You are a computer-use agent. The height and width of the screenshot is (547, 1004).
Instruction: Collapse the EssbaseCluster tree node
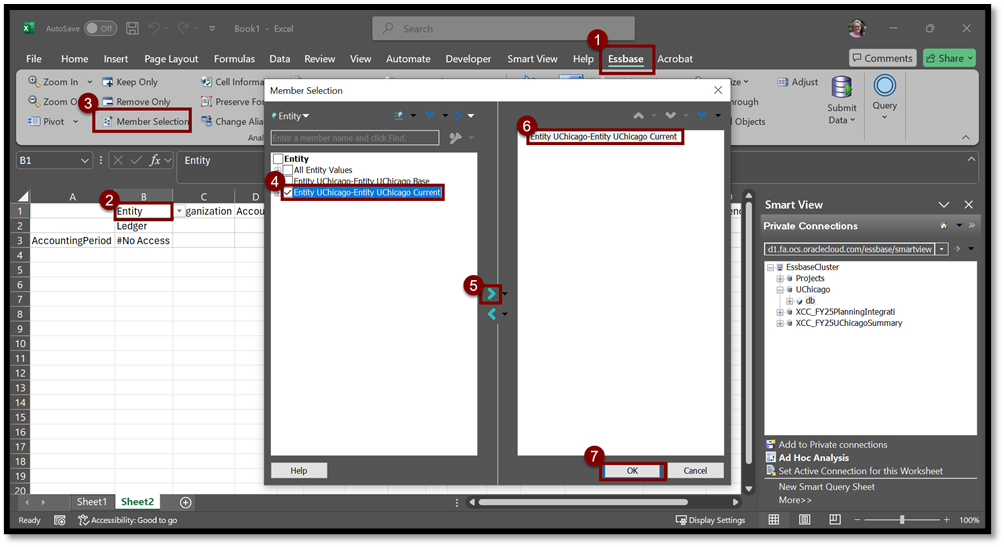[770, 267]
